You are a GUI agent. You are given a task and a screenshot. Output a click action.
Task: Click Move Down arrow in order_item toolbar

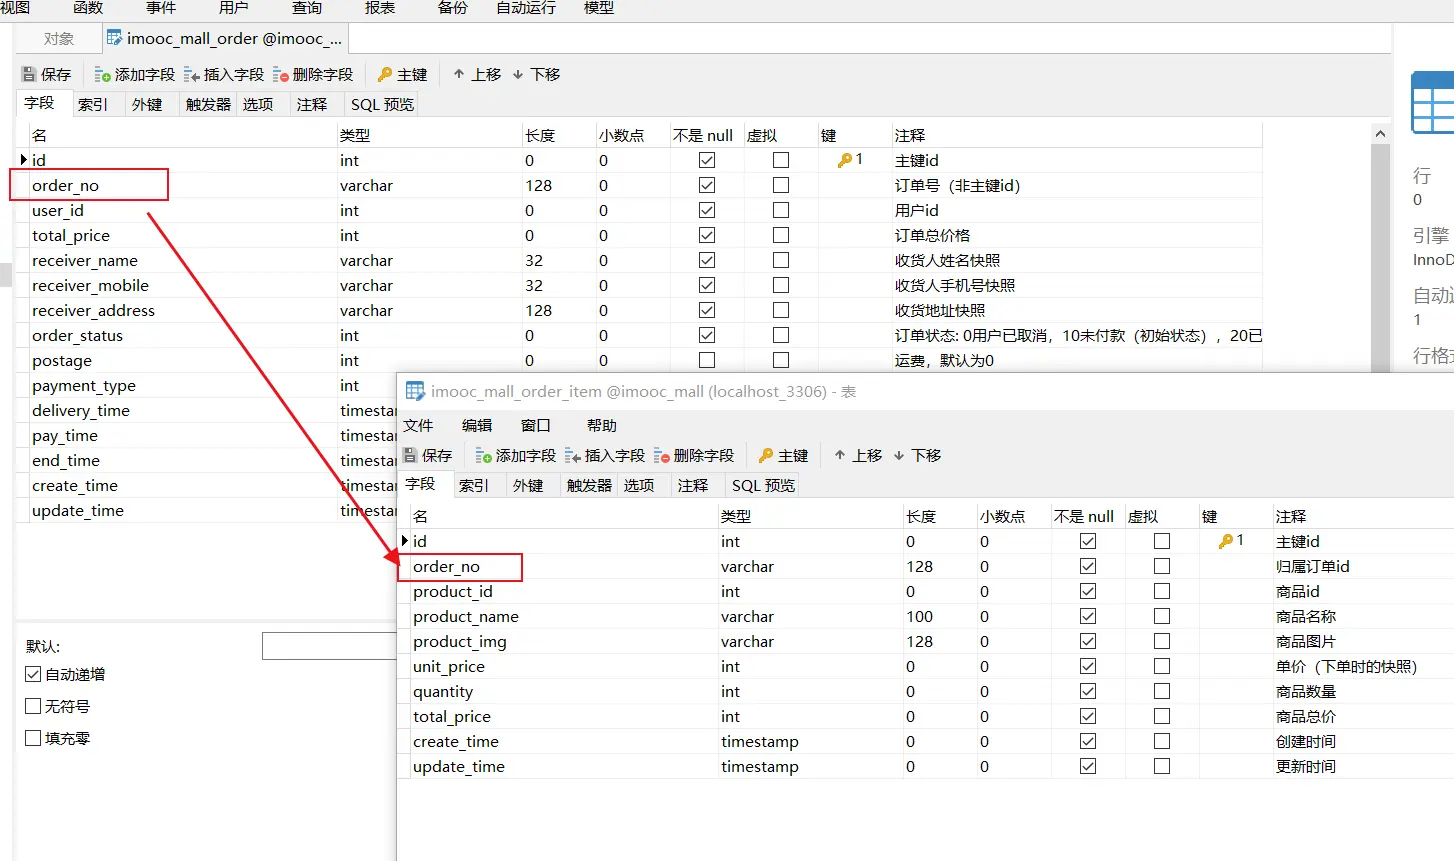(x=899, y=456)
